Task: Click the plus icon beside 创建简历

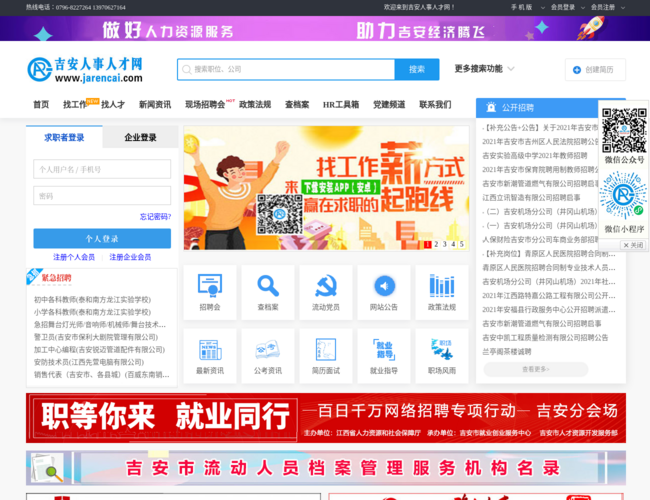Action: coord(577,70)
